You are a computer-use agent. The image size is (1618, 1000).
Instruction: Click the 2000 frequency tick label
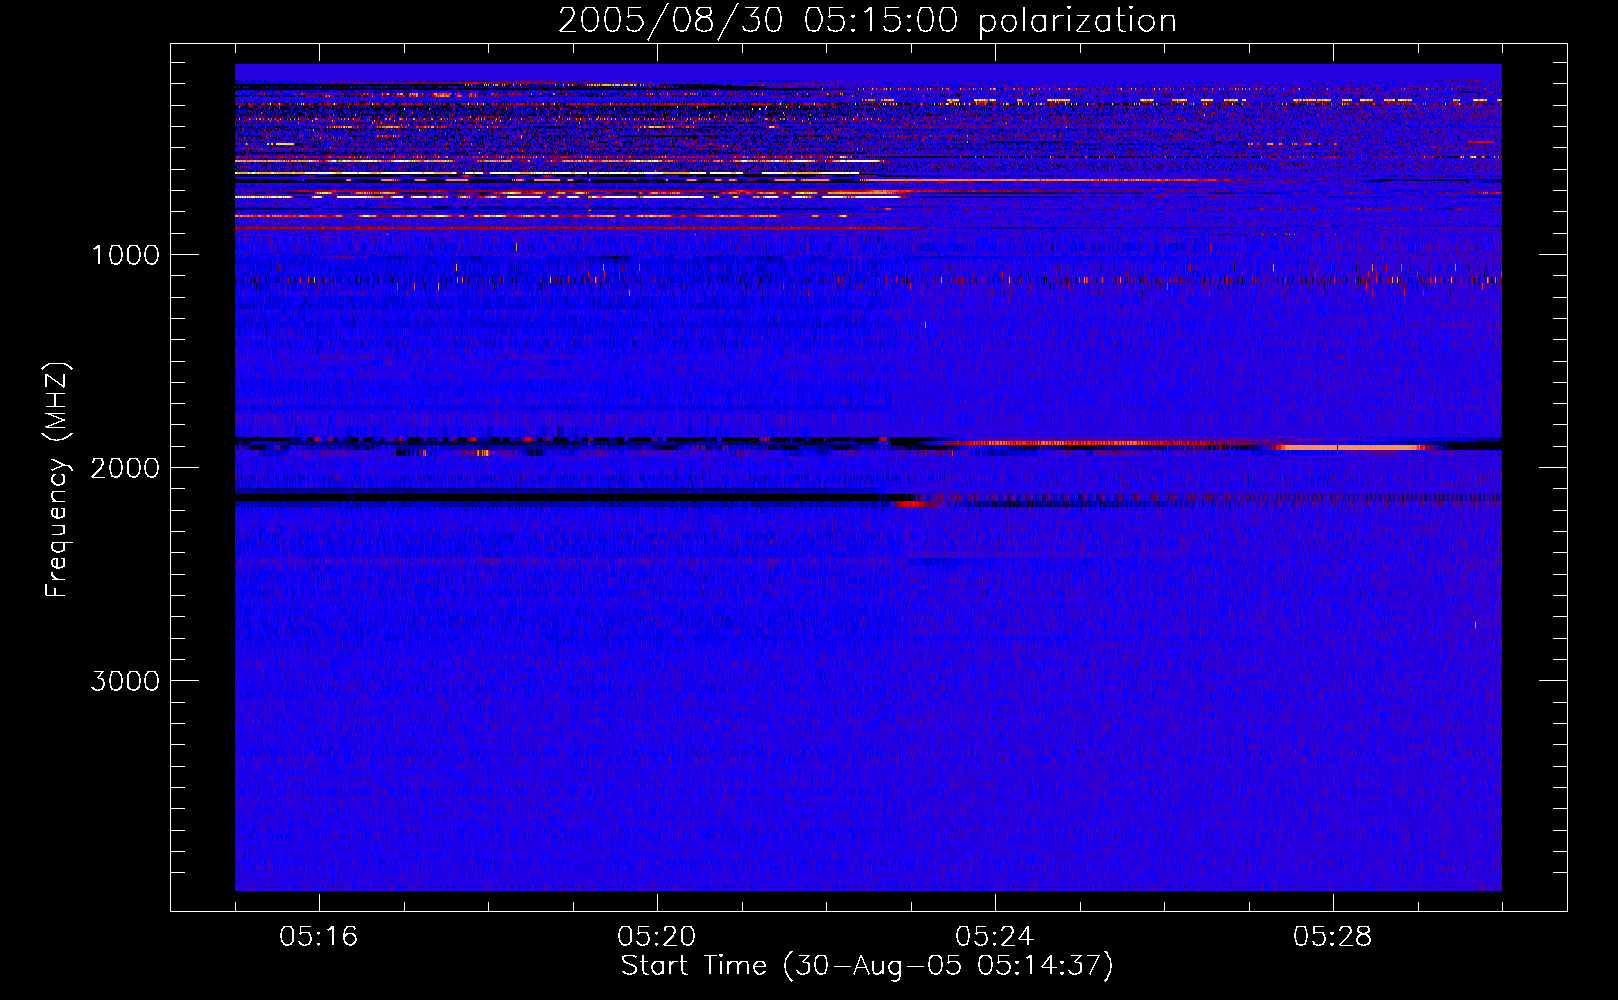coord(125,468)
